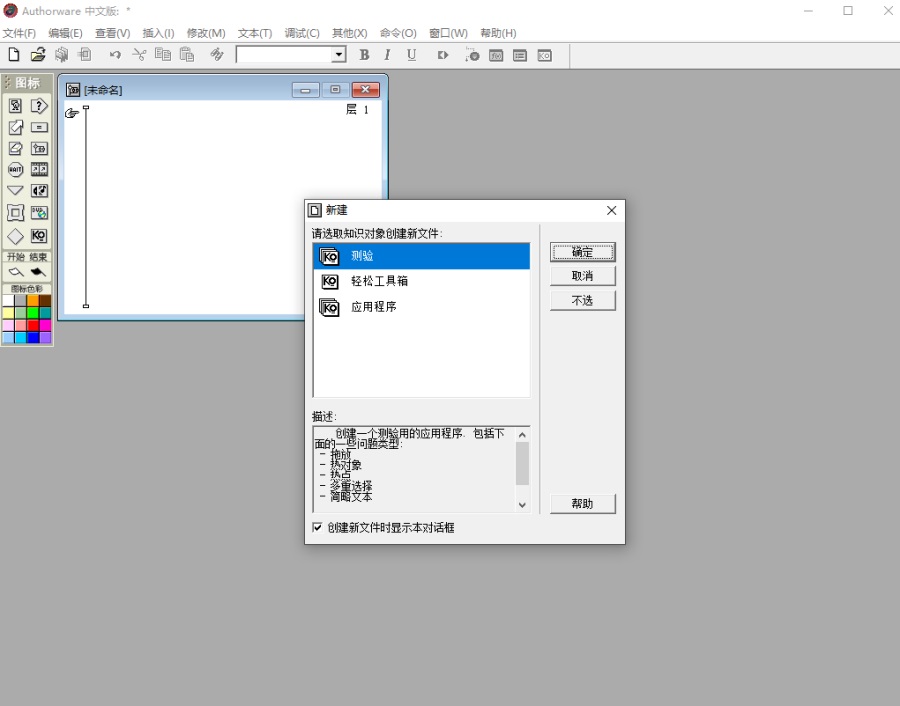Choose the orange icon color swatch
Image resolution: width=900 pixels, height=706 pixels.
33,301
